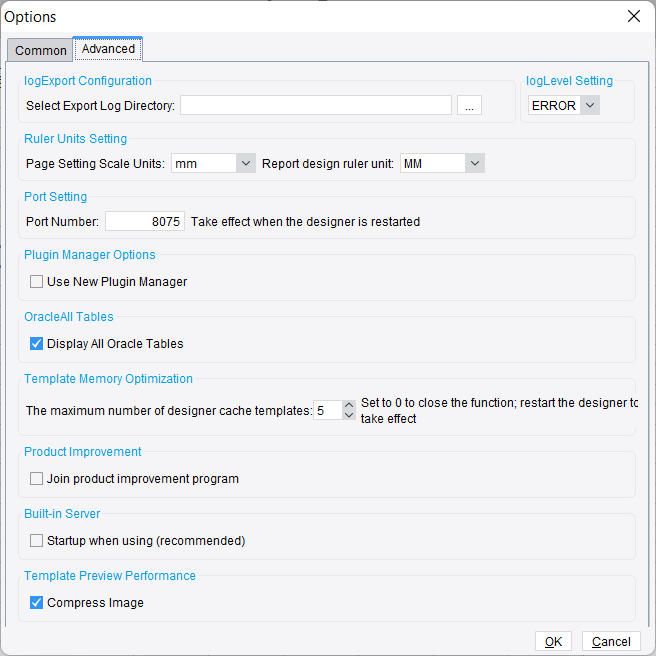Click the cache templates number field
The width and height of the screenshot is (656, 656).
328,410
